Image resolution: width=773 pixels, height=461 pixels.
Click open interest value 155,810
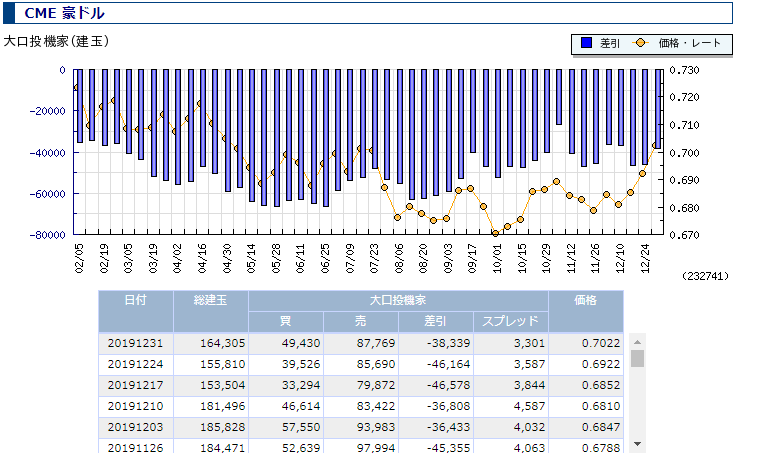tap(222, 364)
